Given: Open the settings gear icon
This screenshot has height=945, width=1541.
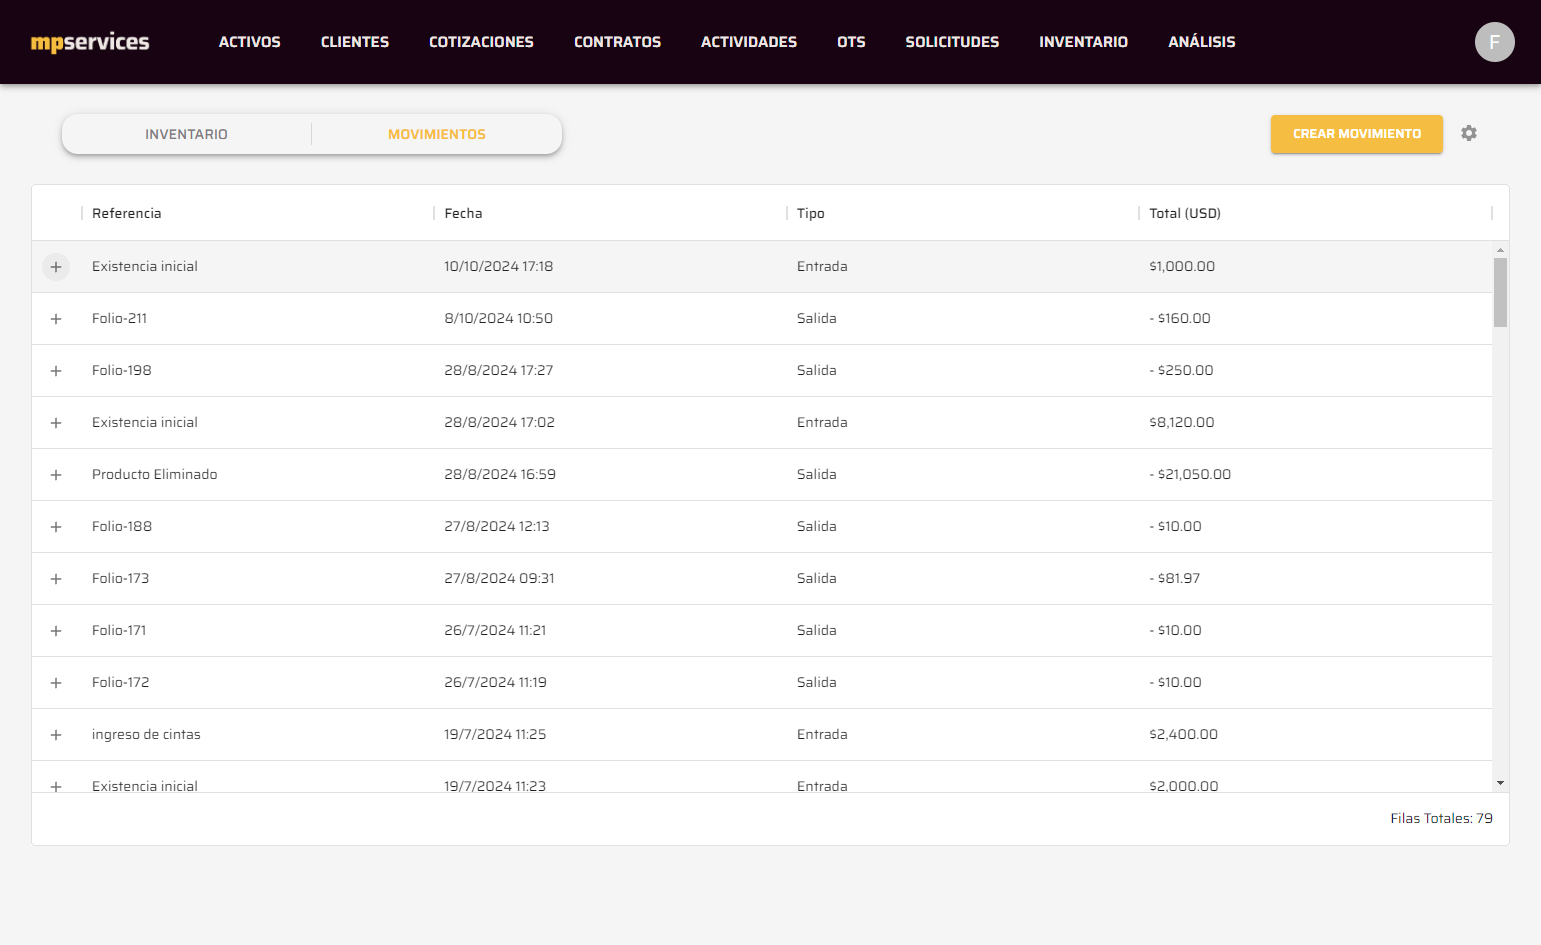Looking at the screenshot, I should point(1468,133).
